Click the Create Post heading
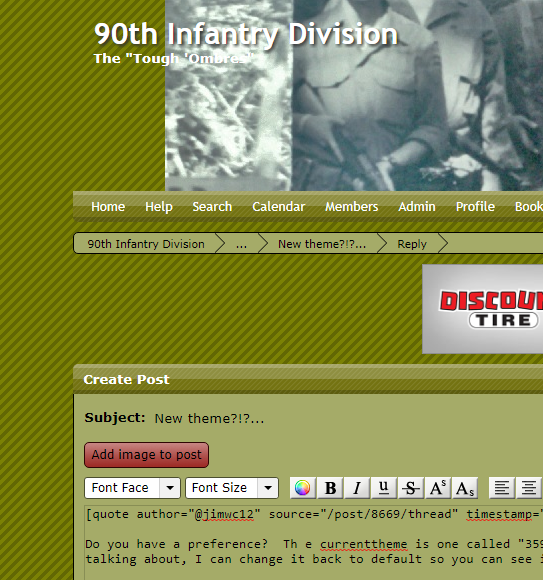The width and height of the screenshot is (543, 580). point(126,380)
